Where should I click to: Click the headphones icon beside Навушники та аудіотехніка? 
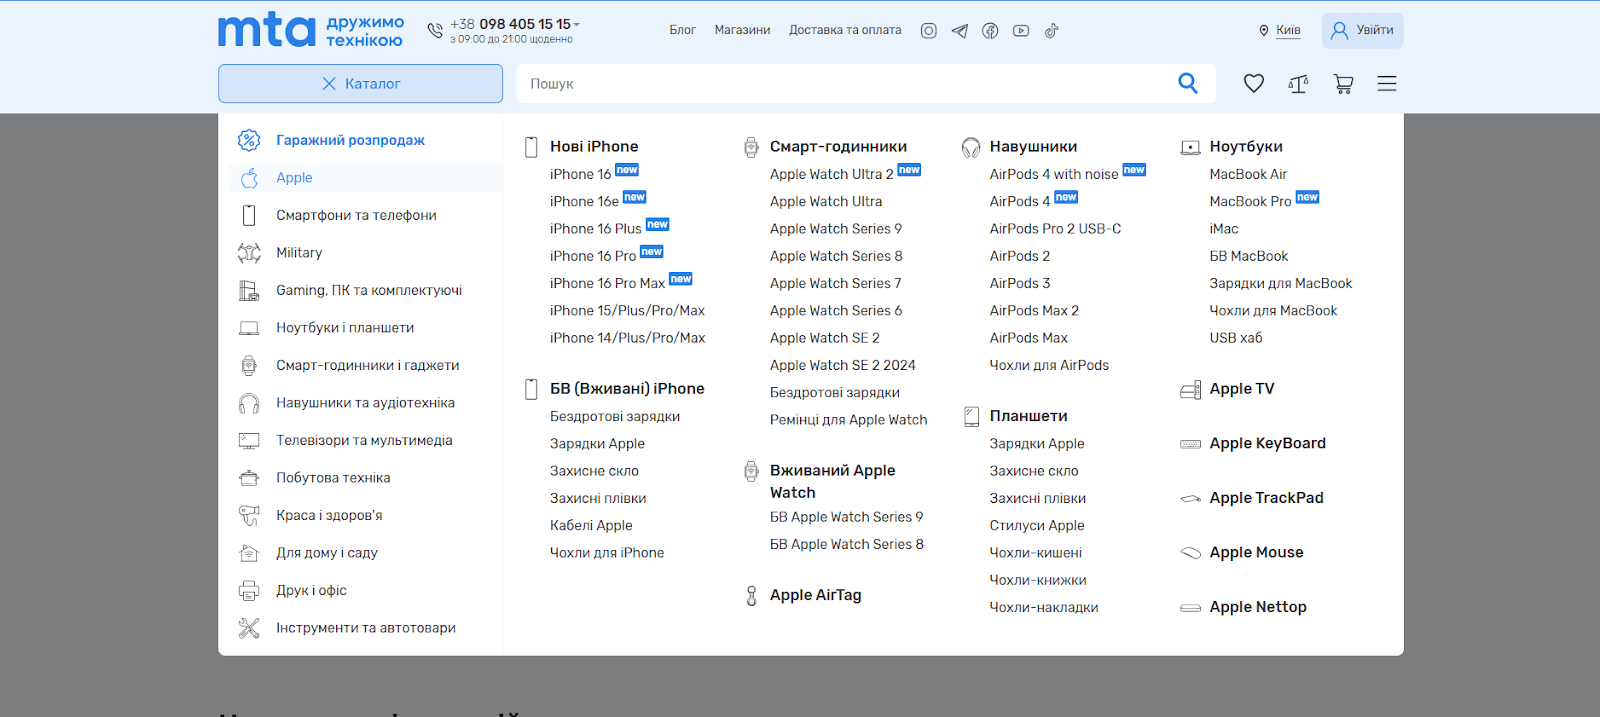coord(249,403)
